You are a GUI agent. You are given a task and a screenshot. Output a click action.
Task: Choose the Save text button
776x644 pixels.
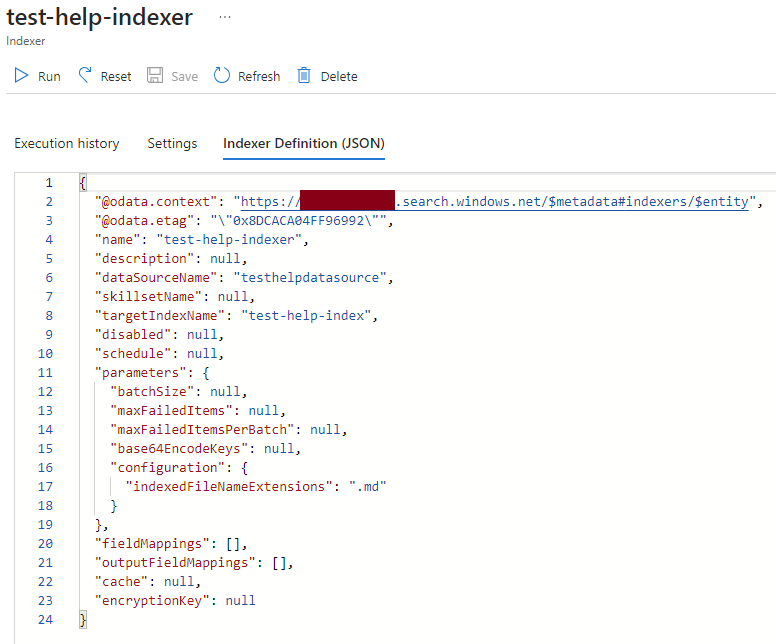[x=185, y=77]
